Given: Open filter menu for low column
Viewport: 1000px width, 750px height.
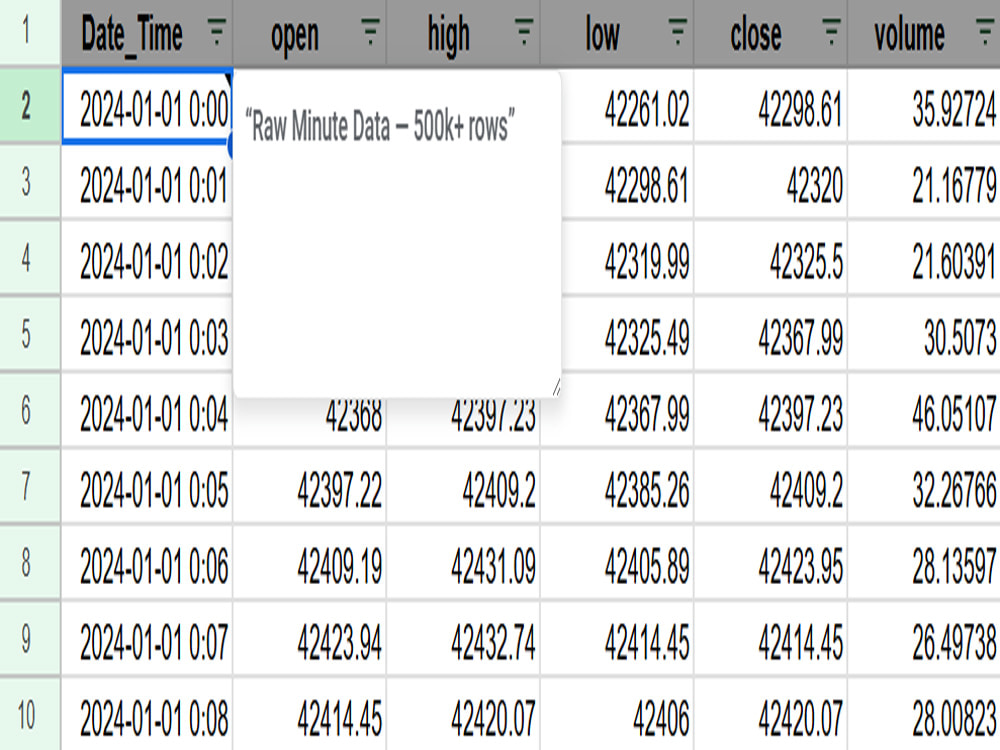Looking at the screenshot, I should tap(678, 31).
